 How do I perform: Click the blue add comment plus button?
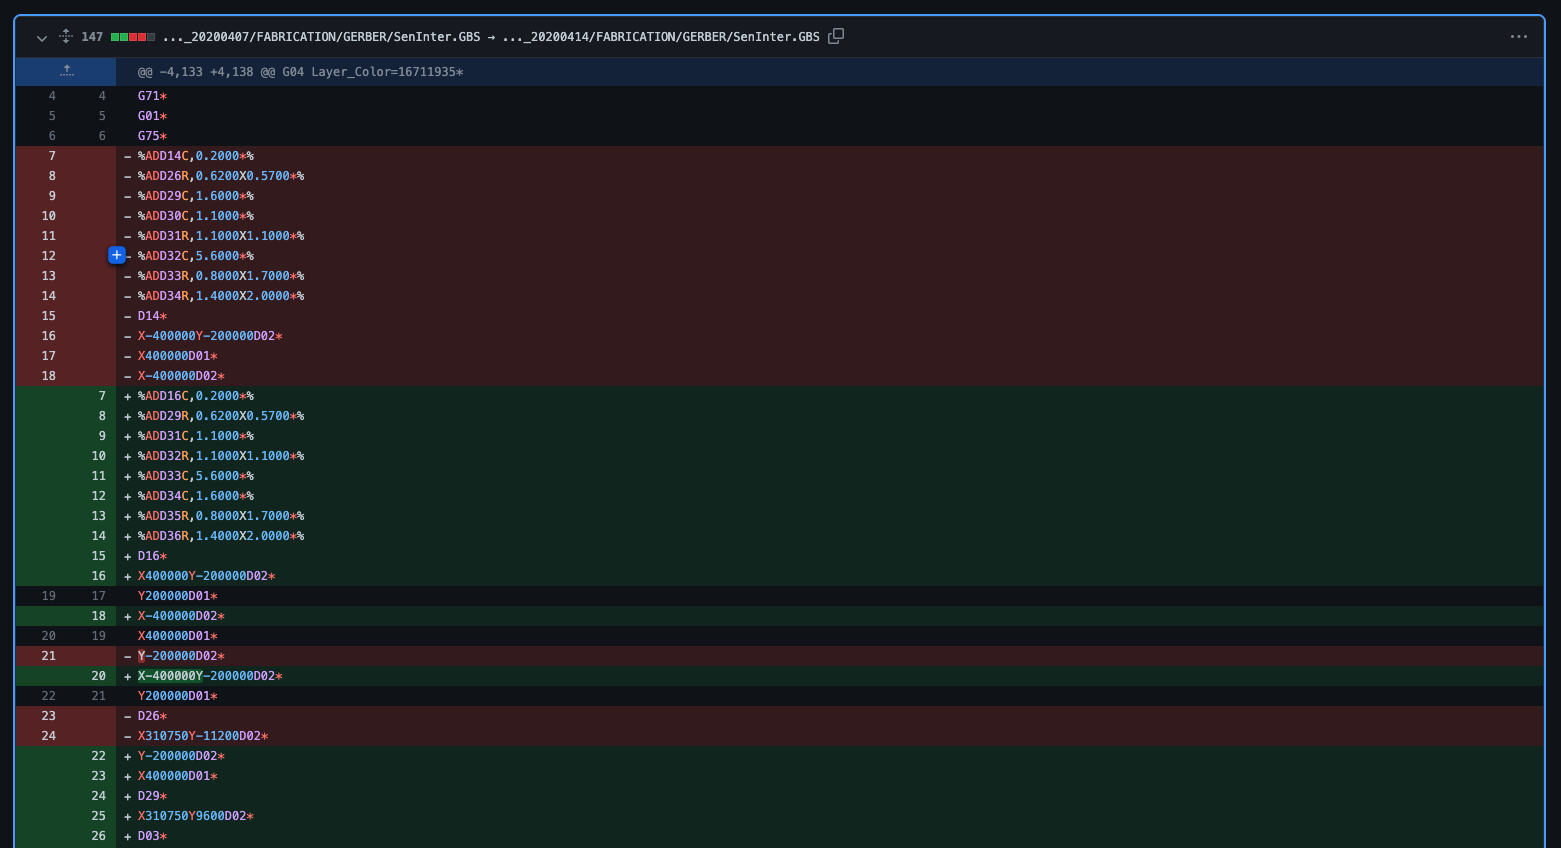point(117,255)
